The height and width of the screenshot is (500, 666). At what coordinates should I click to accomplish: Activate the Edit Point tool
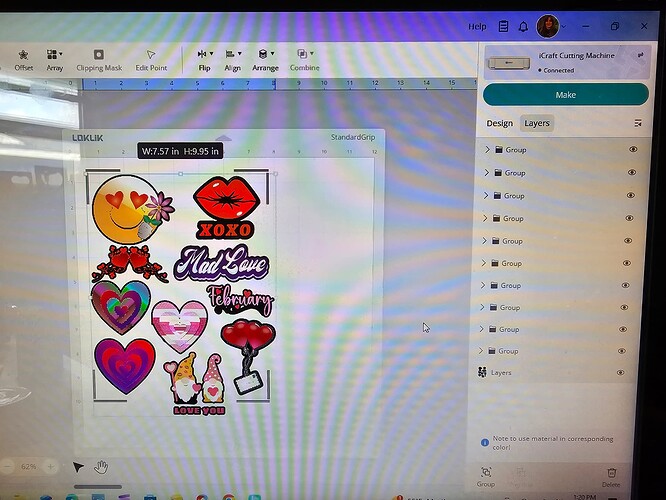coord(151,60)
